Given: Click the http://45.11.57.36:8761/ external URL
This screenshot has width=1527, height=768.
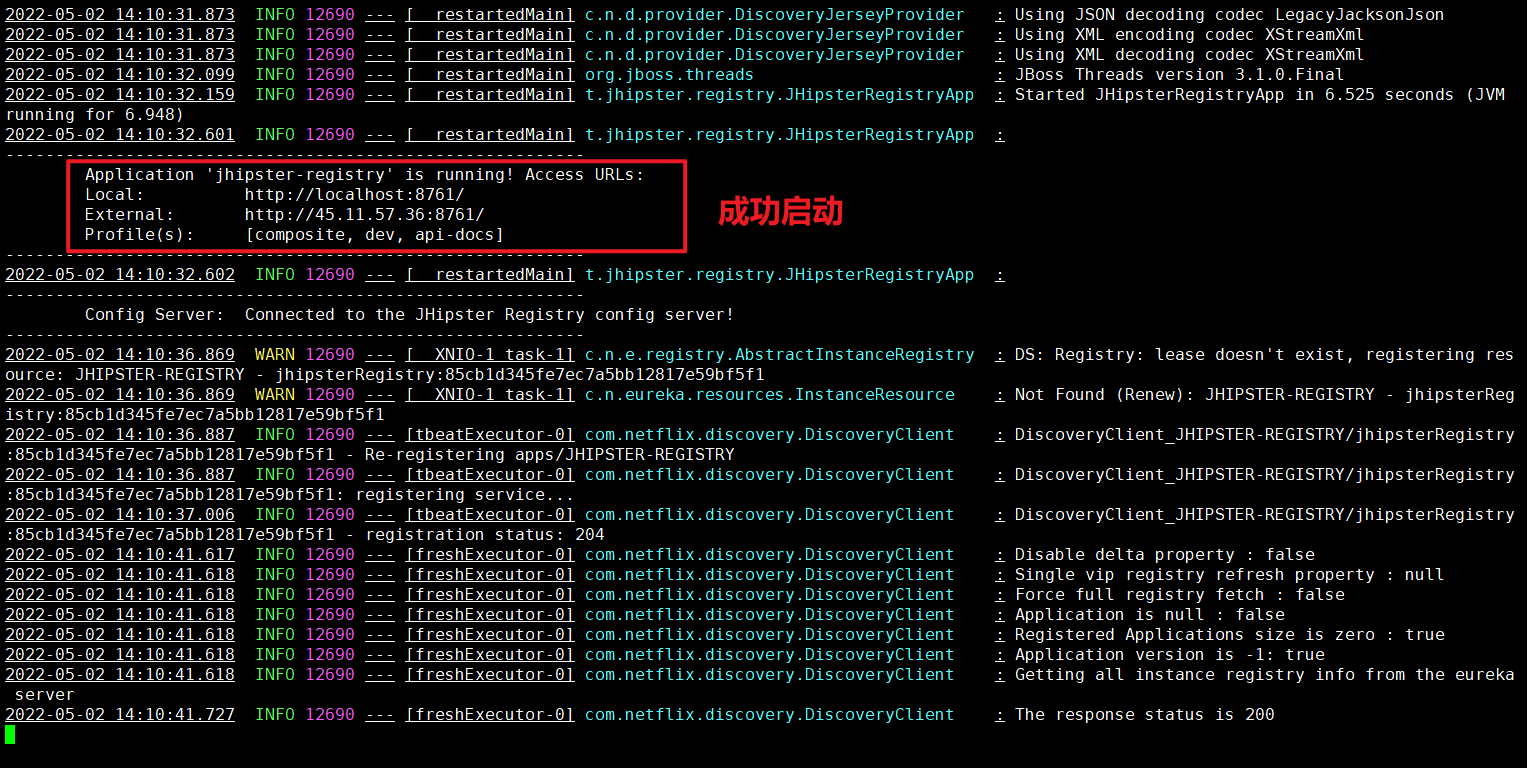Looking at the screenshot, I should point(364,214).
